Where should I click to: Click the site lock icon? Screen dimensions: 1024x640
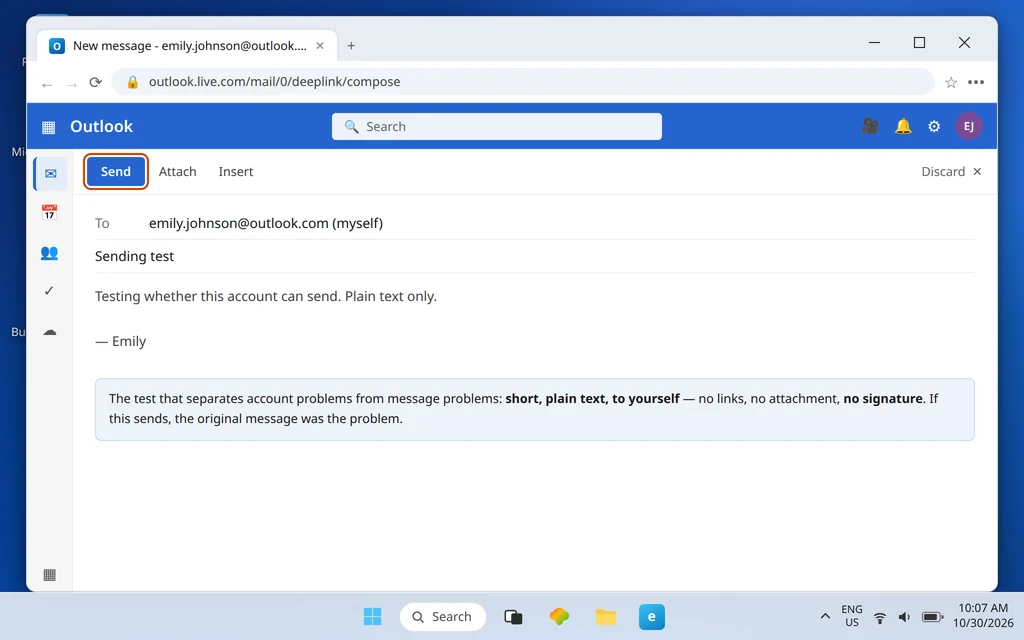click(x=133, y=82)
